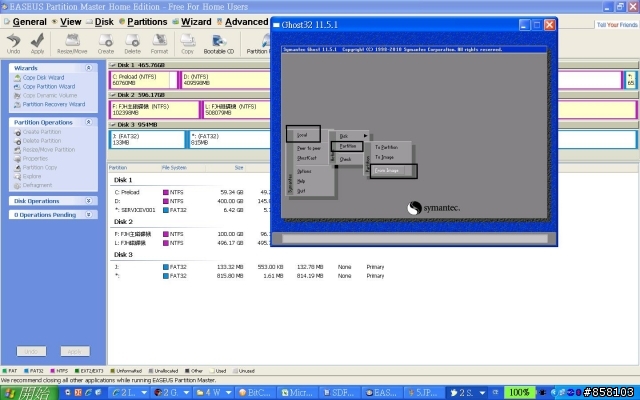Screen dimensions: 640x400
Task: Open the 4 W... taskbar group dropdown
Action: click(228, 393)
